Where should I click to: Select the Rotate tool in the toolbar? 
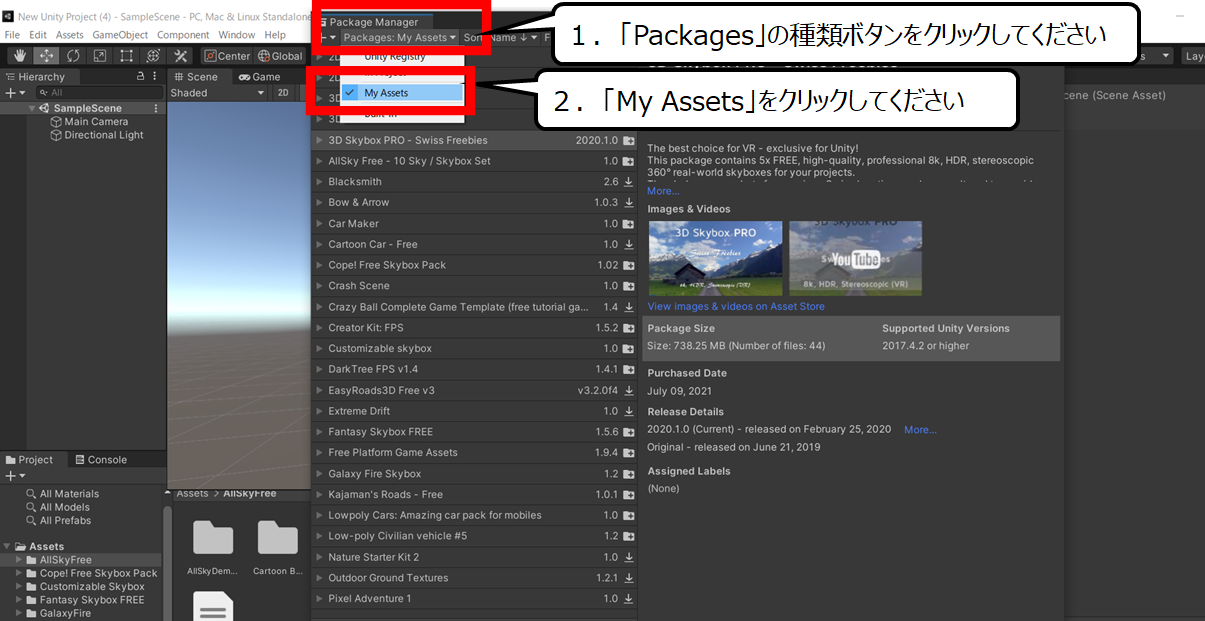click(x=73, y=56)
